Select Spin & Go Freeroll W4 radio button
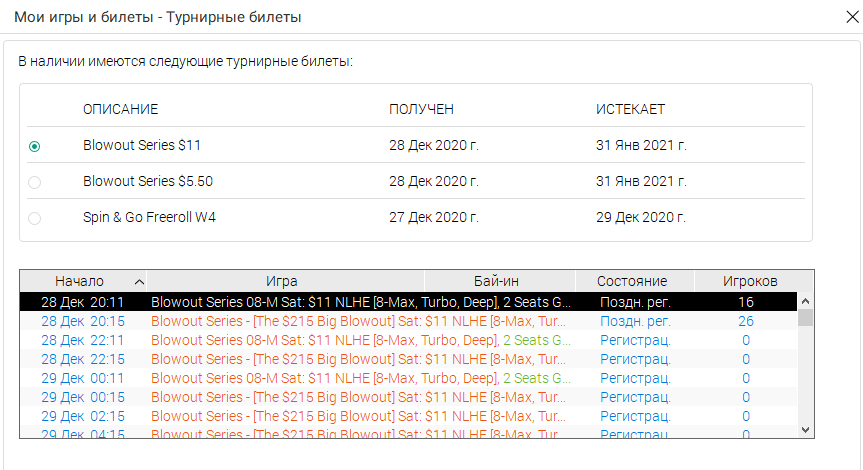 (35, 218)
